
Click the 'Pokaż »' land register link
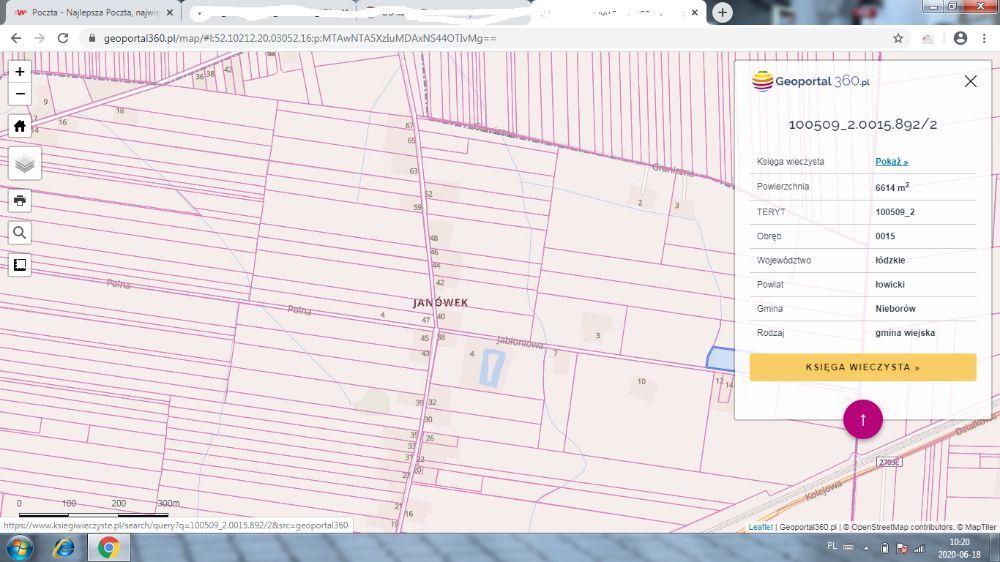891,161
